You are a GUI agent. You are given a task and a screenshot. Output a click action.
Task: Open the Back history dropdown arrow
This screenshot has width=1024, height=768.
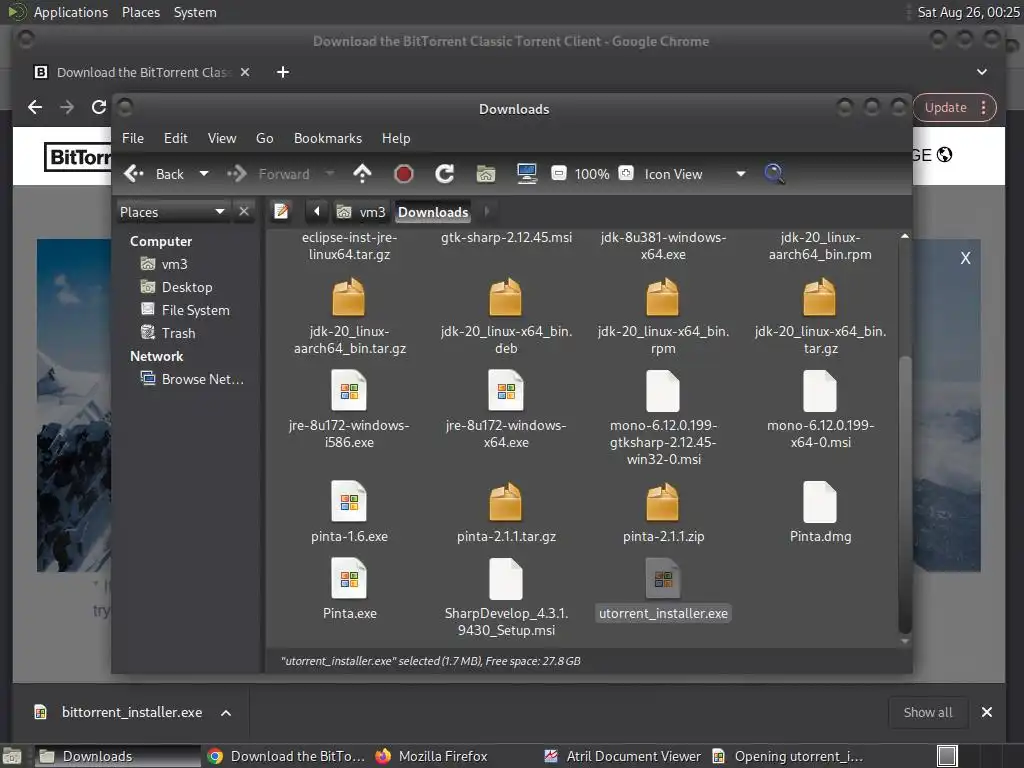(x=204, y=174)
